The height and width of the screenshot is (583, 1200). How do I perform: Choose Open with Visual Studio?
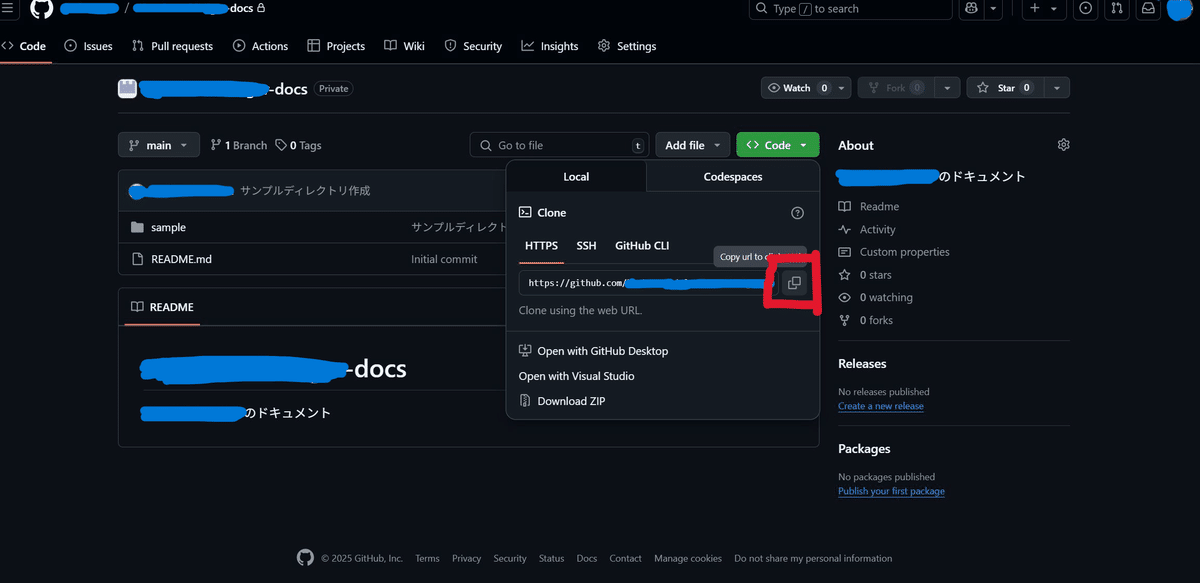click(576, 376)
